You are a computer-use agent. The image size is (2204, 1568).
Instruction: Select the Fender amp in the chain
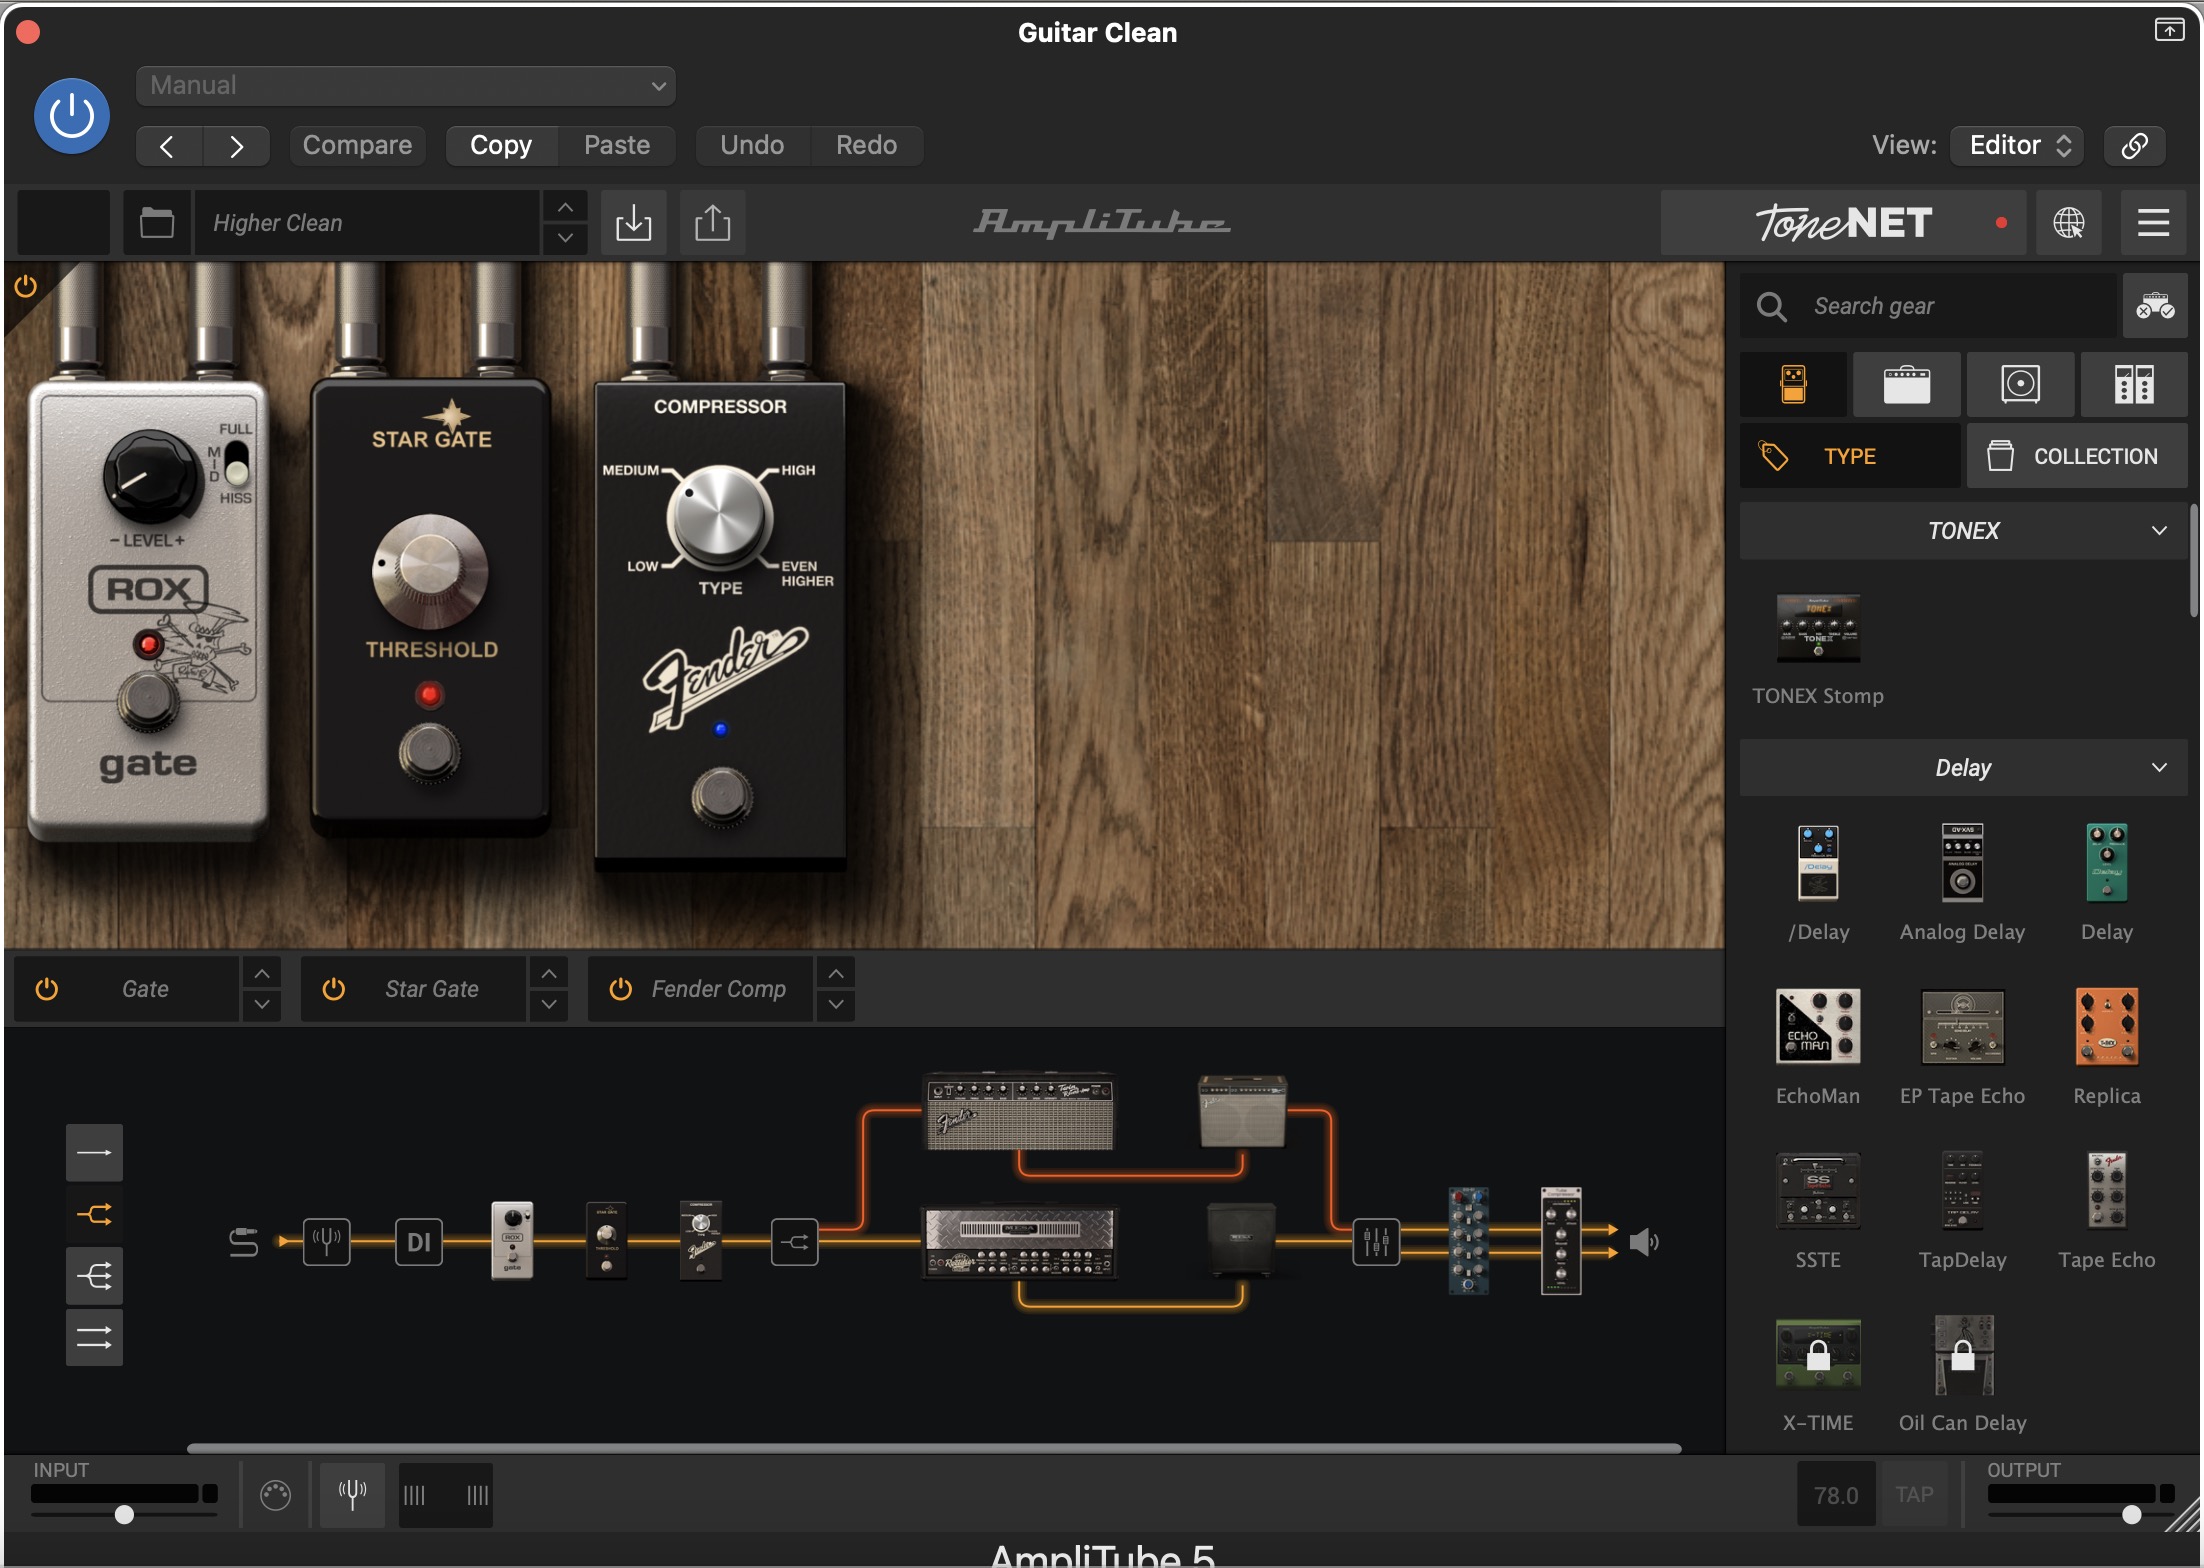point(1019,1112)
